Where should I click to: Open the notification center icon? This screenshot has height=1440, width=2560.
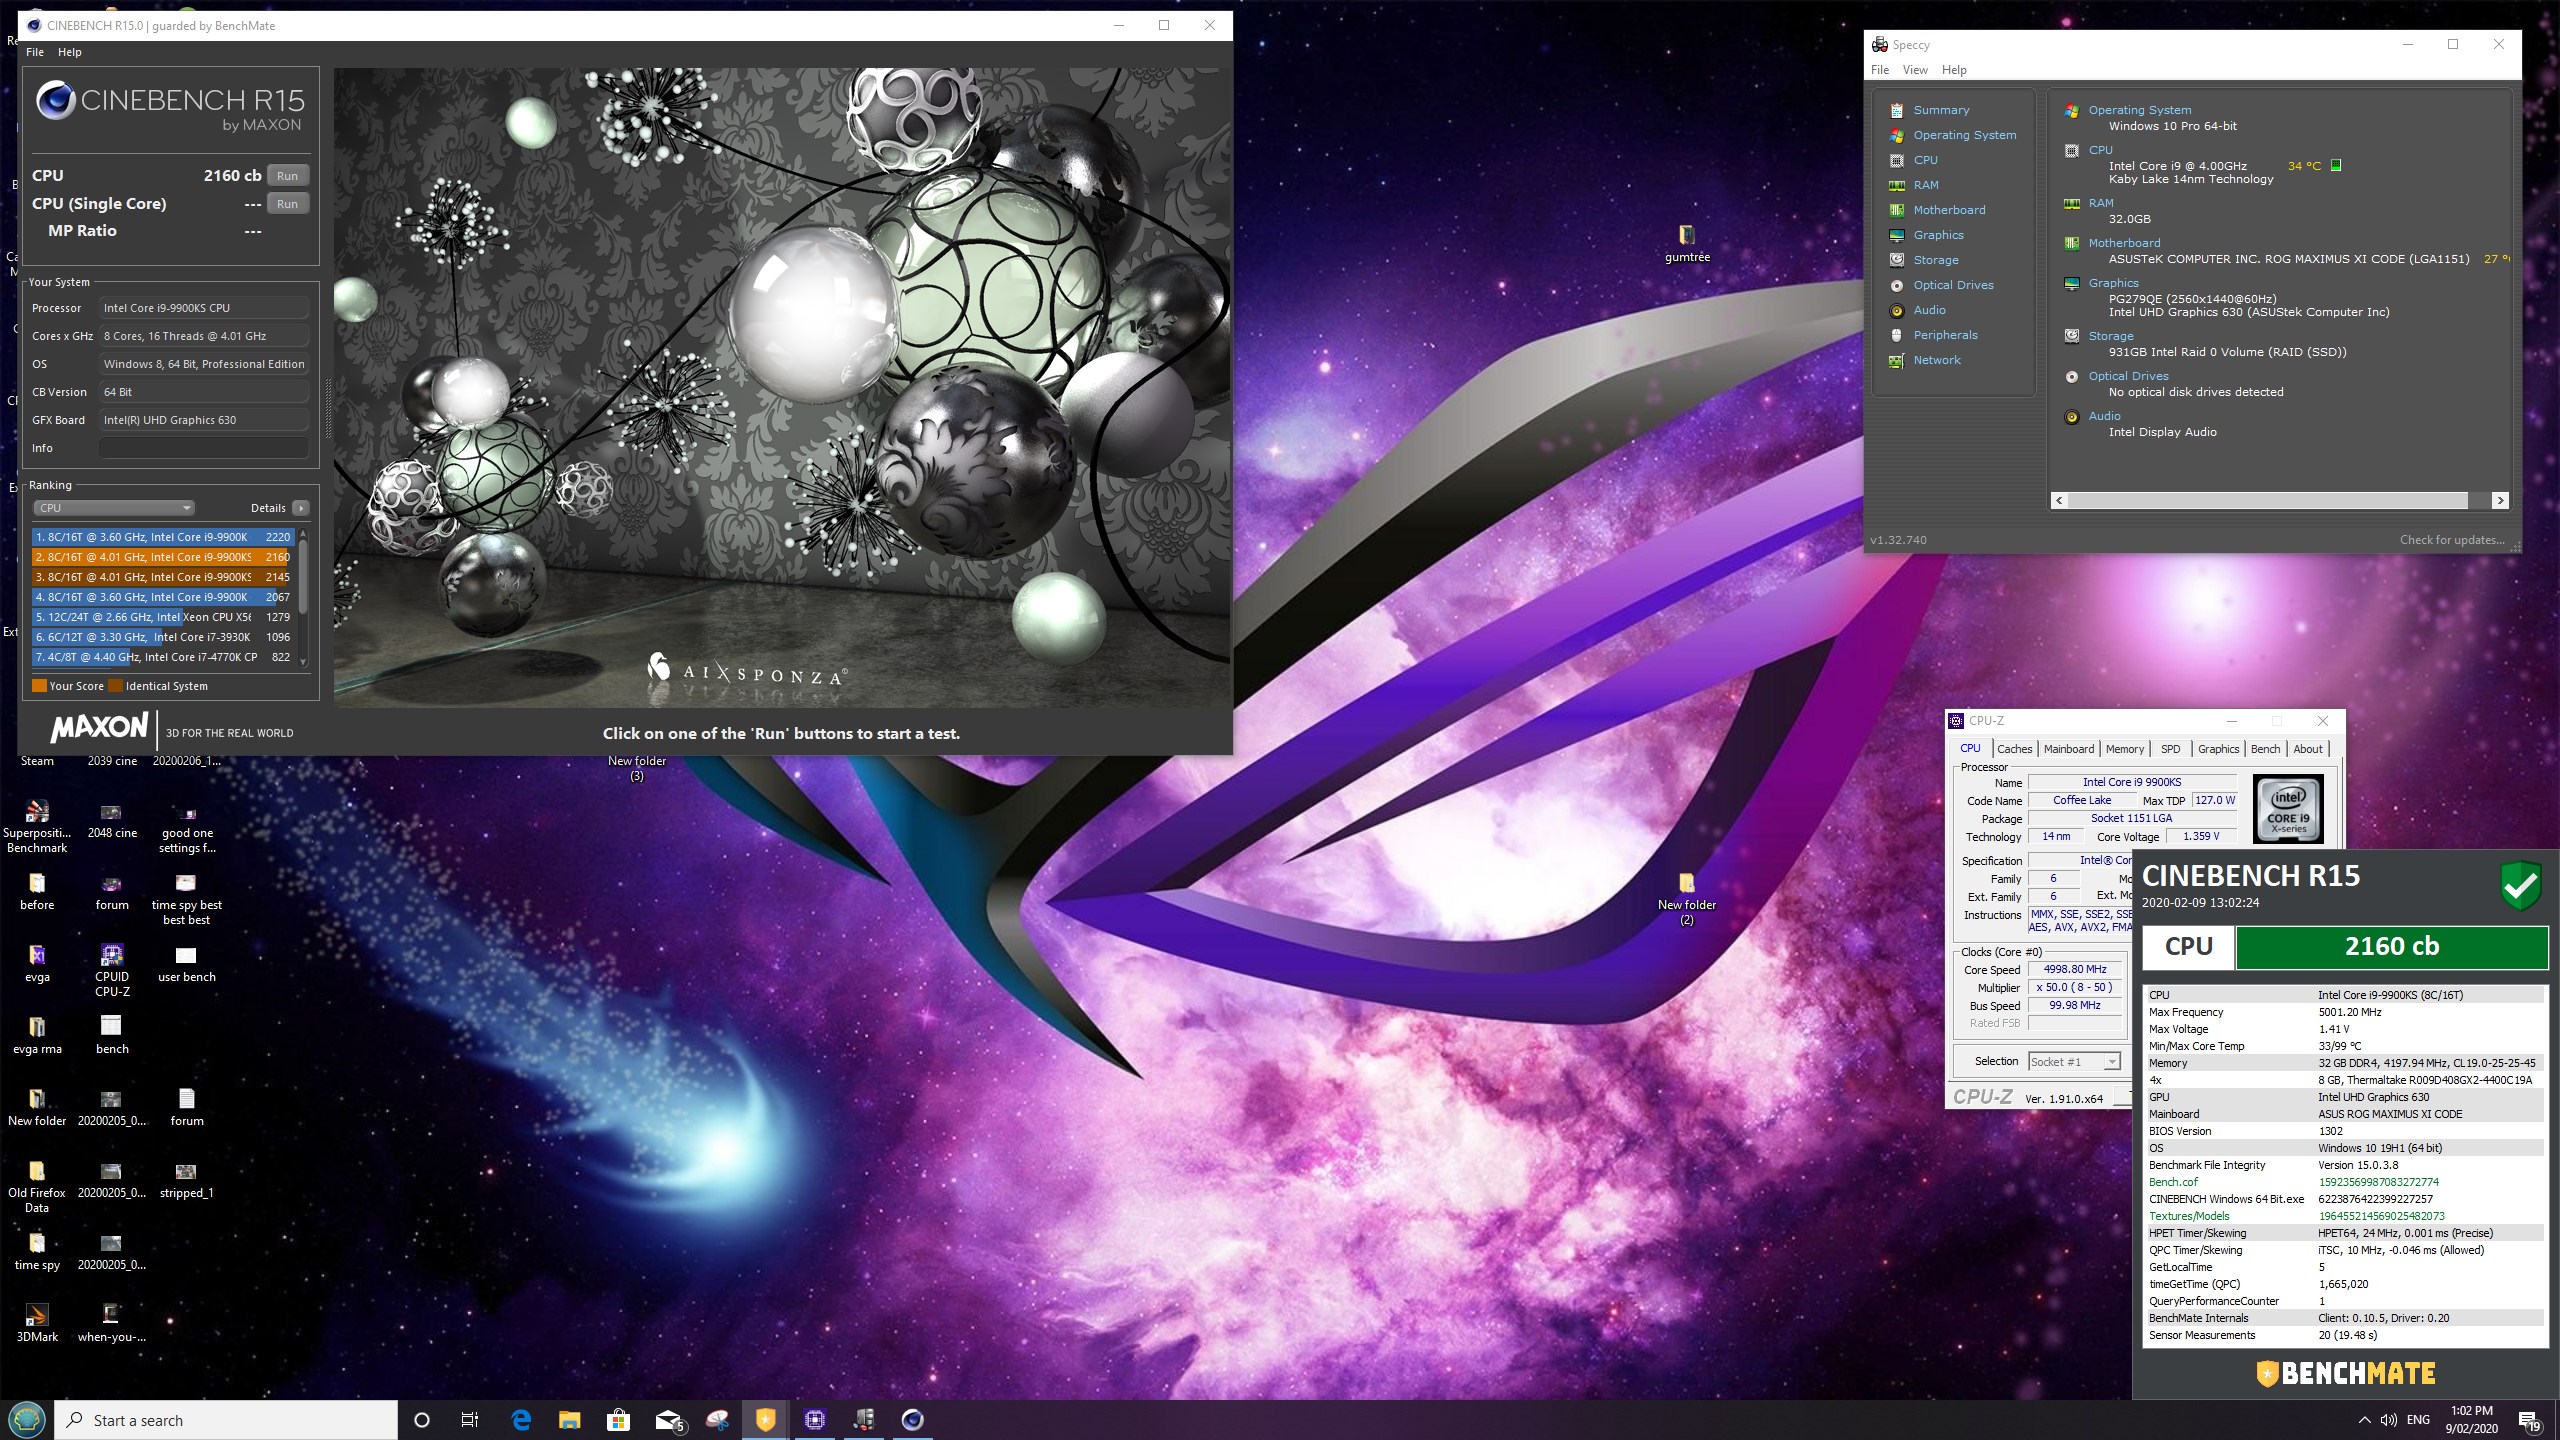[x=2529, y=1421]
